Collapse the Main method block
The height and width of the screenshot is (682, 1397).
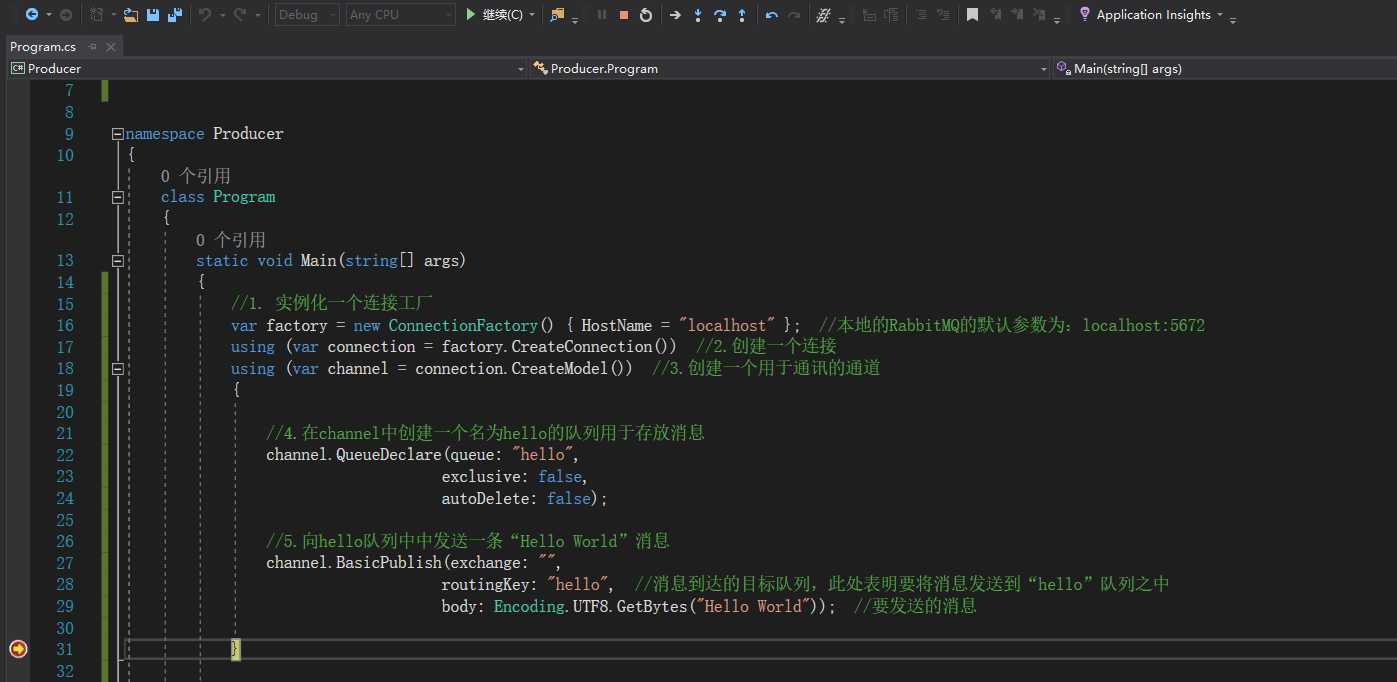coord(118,261)
